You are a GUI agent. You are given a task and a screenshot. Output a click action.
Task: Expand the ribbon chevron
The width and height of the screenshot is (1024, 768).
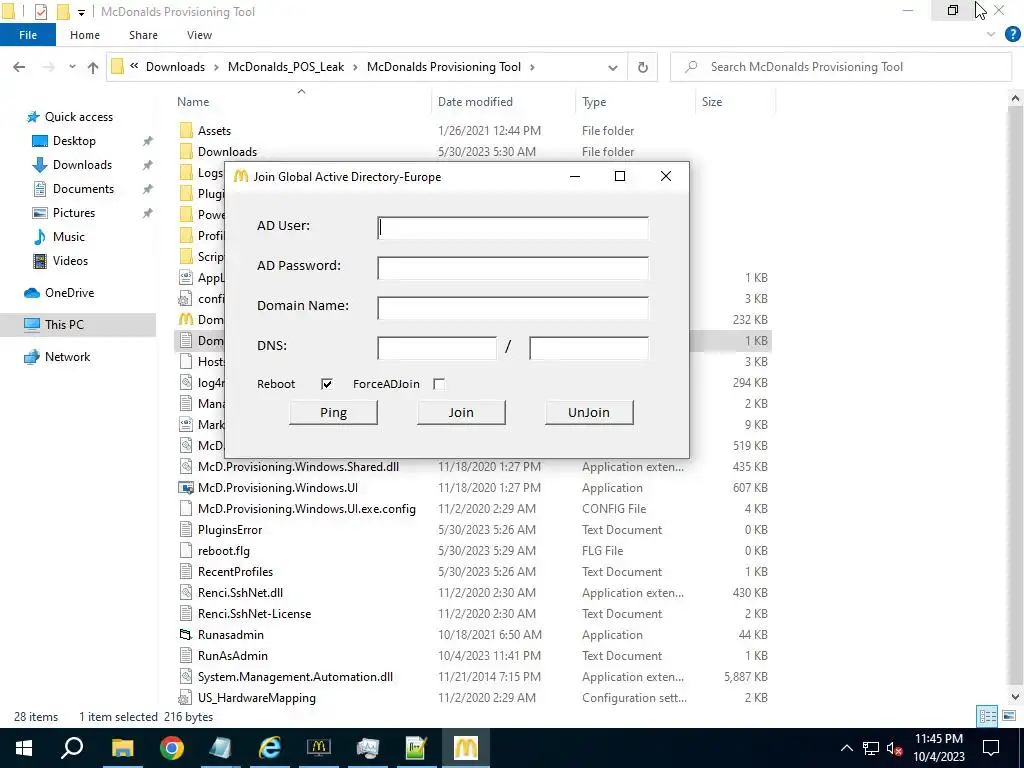click(991, 35)
